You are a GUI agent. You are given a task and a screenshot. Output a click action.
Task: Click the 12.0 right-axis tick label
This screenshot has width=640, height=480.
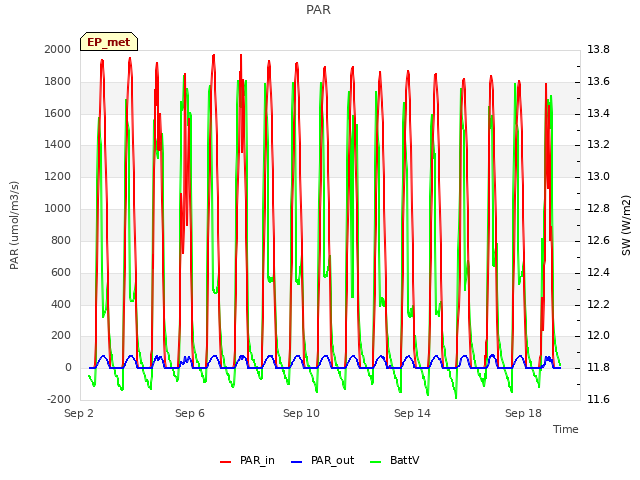point(598,336)
